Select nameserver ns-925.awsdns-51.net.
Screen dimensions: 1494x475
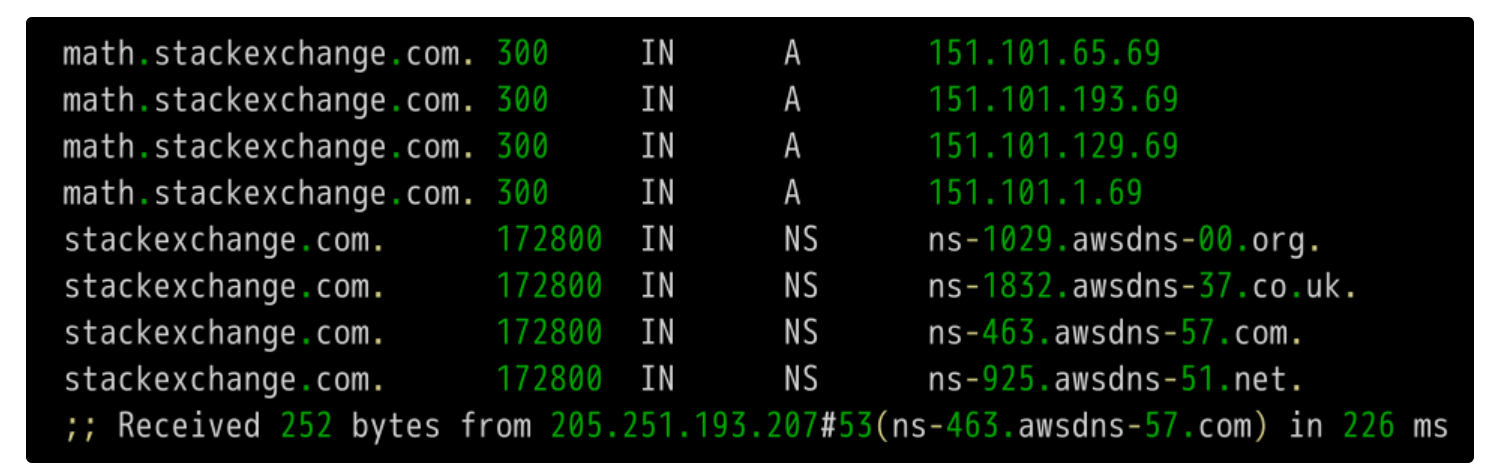point(1116,380)
